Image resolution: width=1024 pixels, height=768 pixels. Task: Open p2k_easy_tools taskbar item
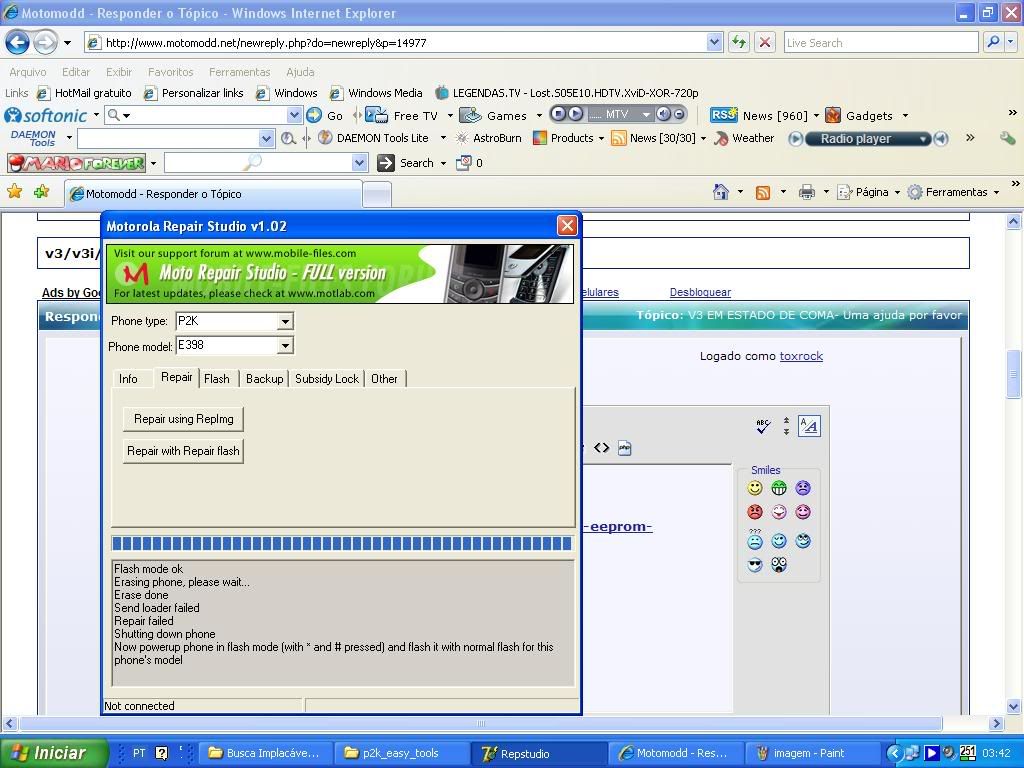(400, 753)
